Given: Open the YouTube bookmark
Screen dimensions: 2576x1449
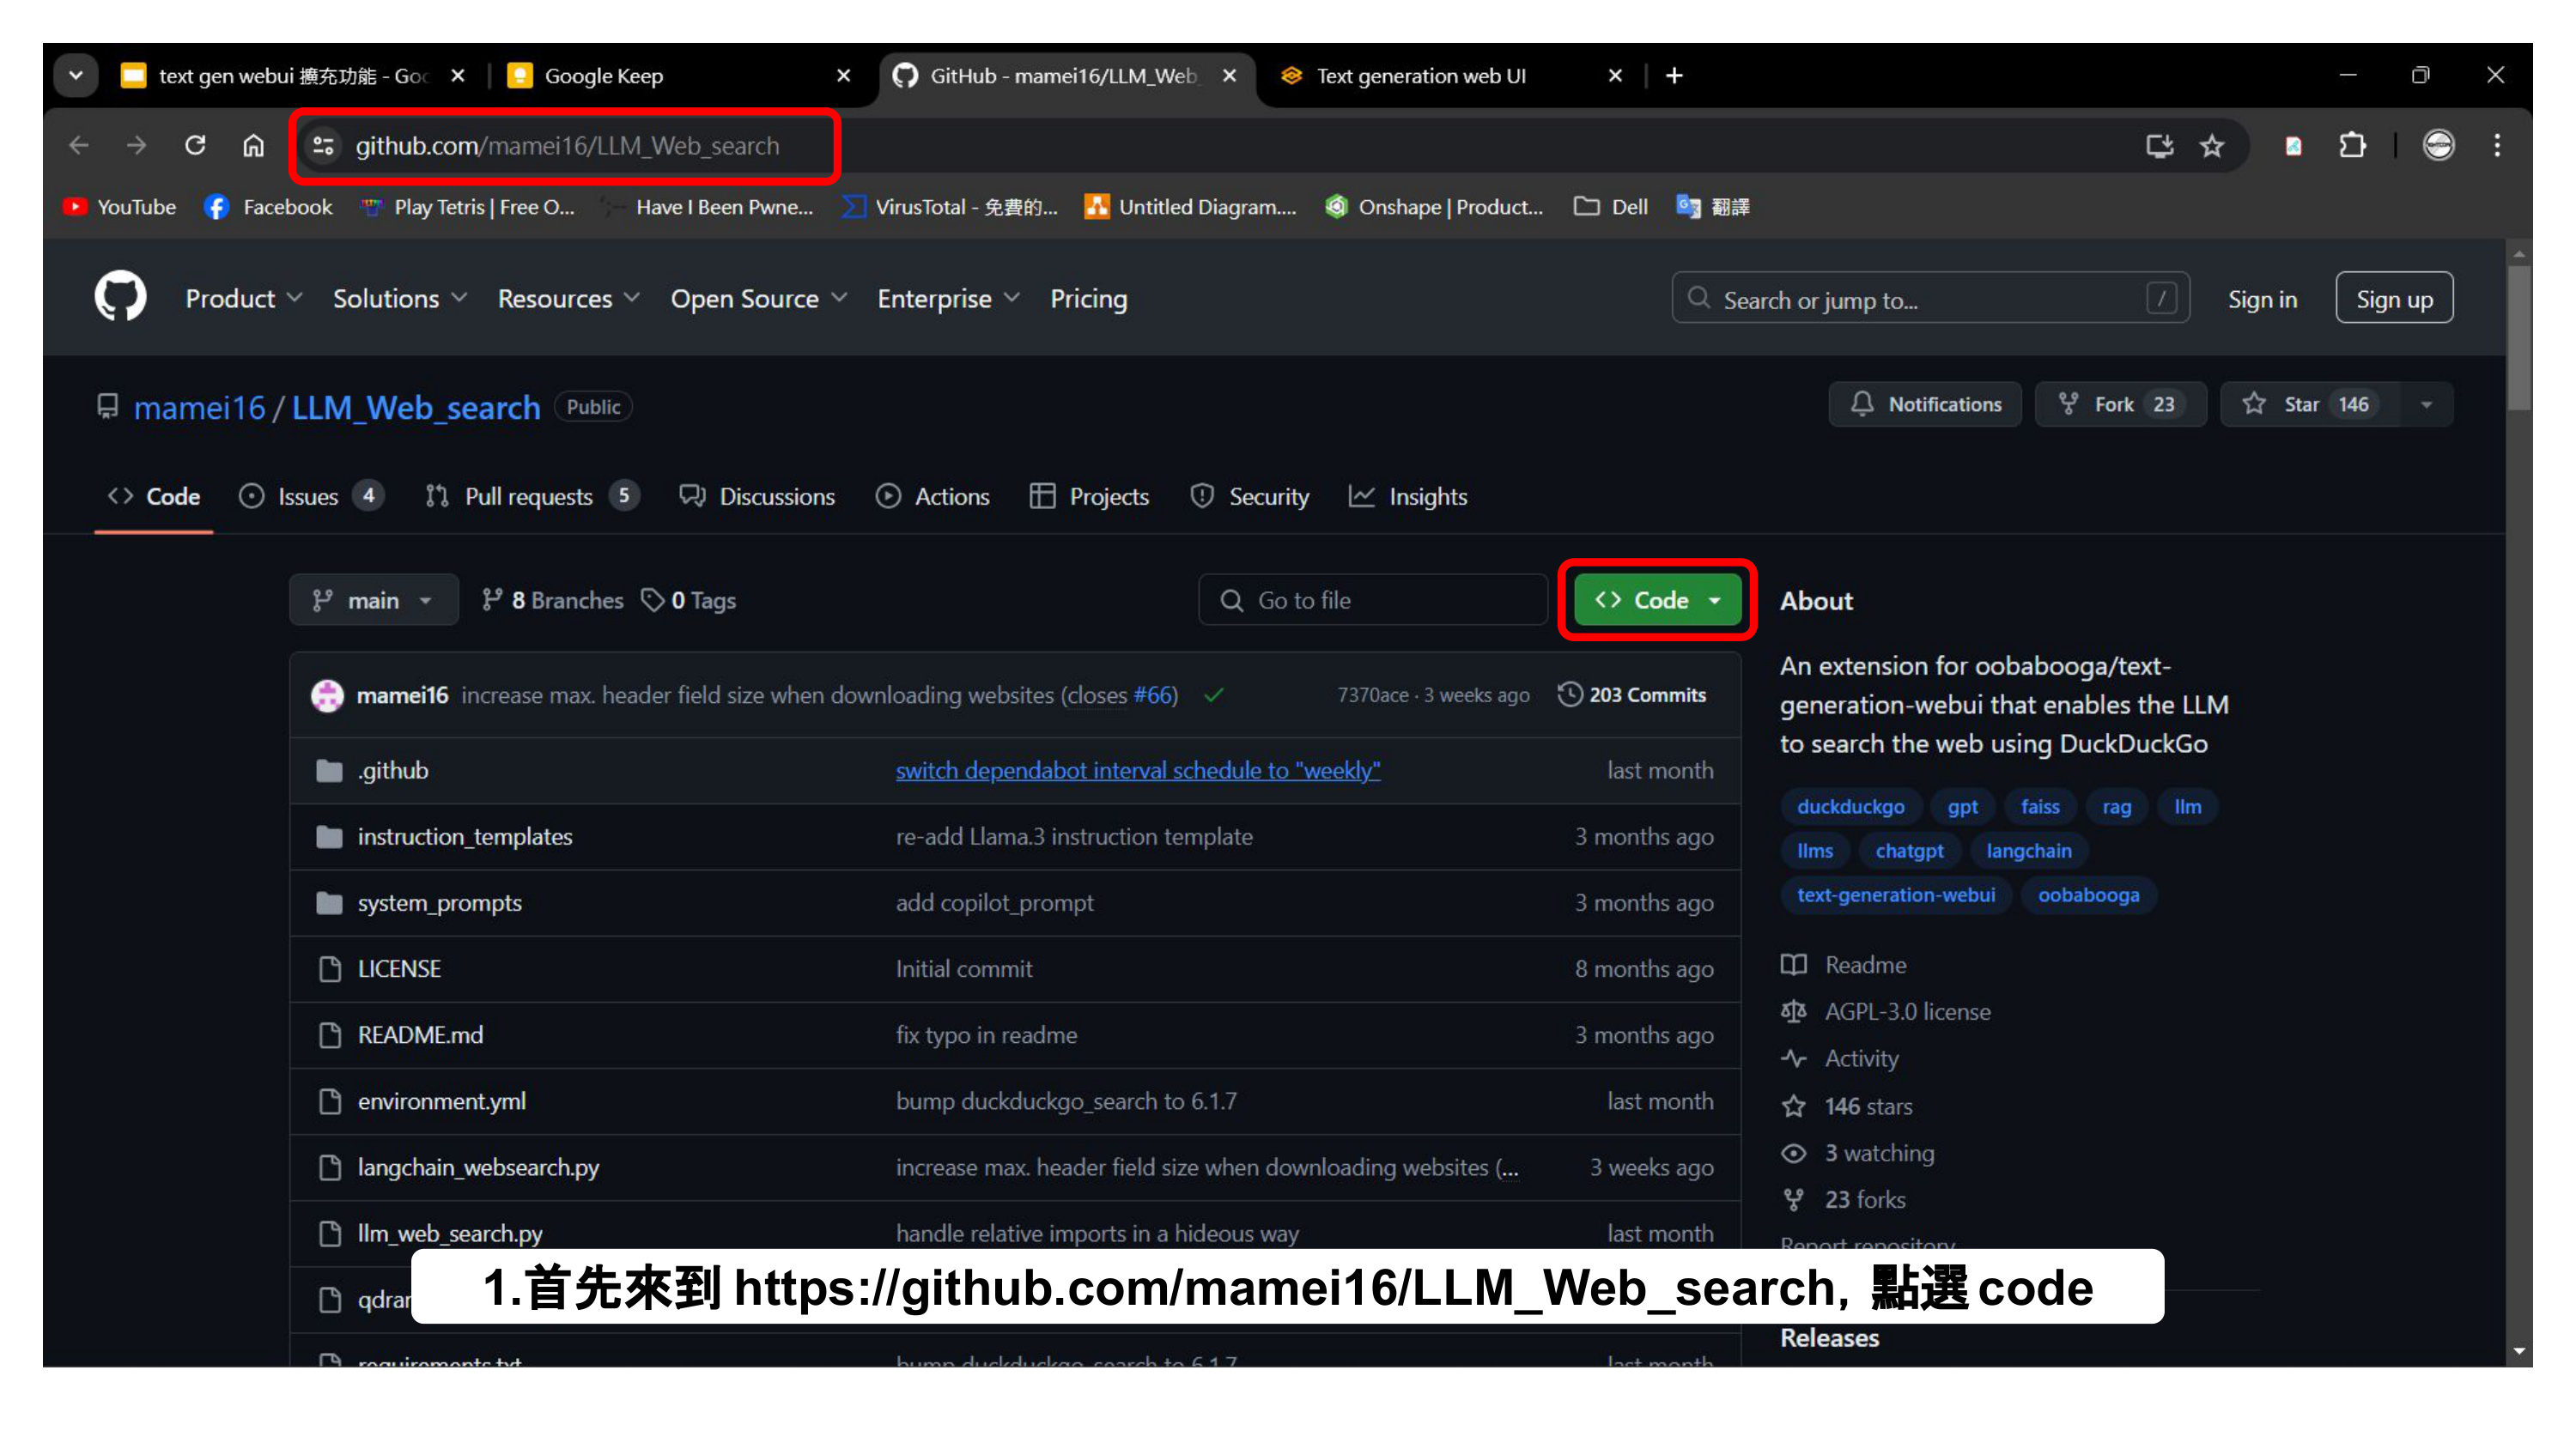Looking at the screenshot, I should coord(119,207).
